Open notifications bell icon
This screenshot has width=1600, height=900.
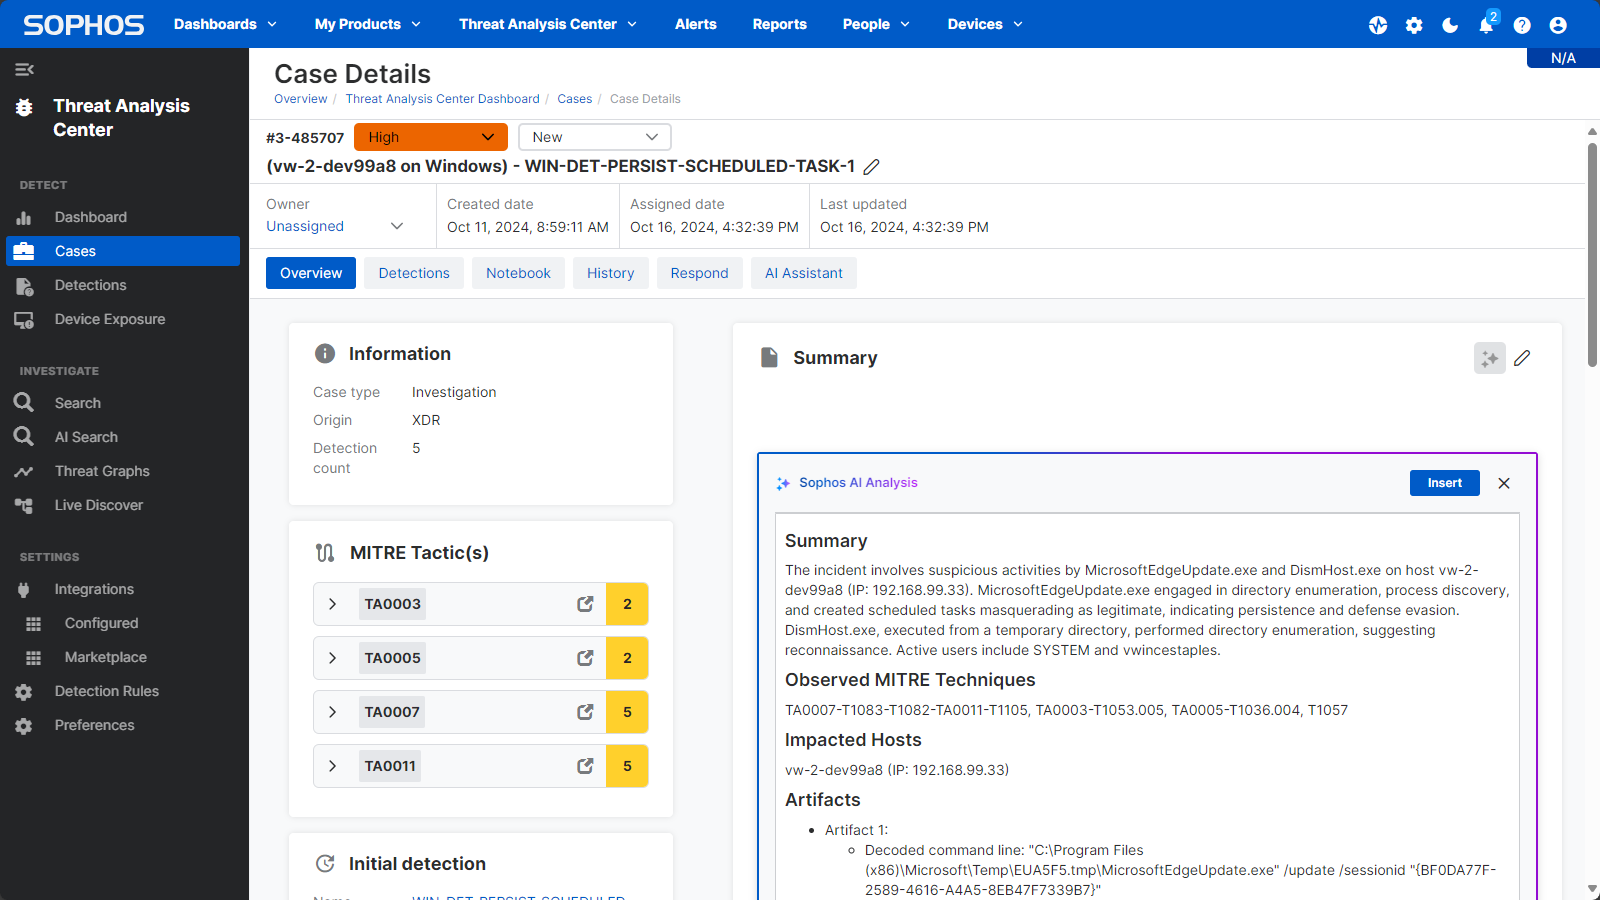coord(1486,24)
